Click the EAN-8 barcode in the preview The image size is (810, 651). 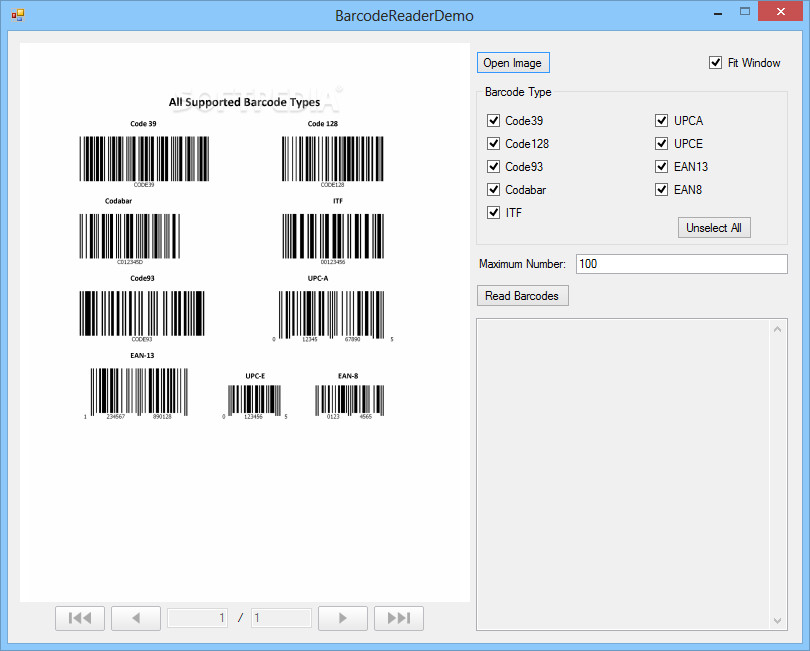(350, 402)
